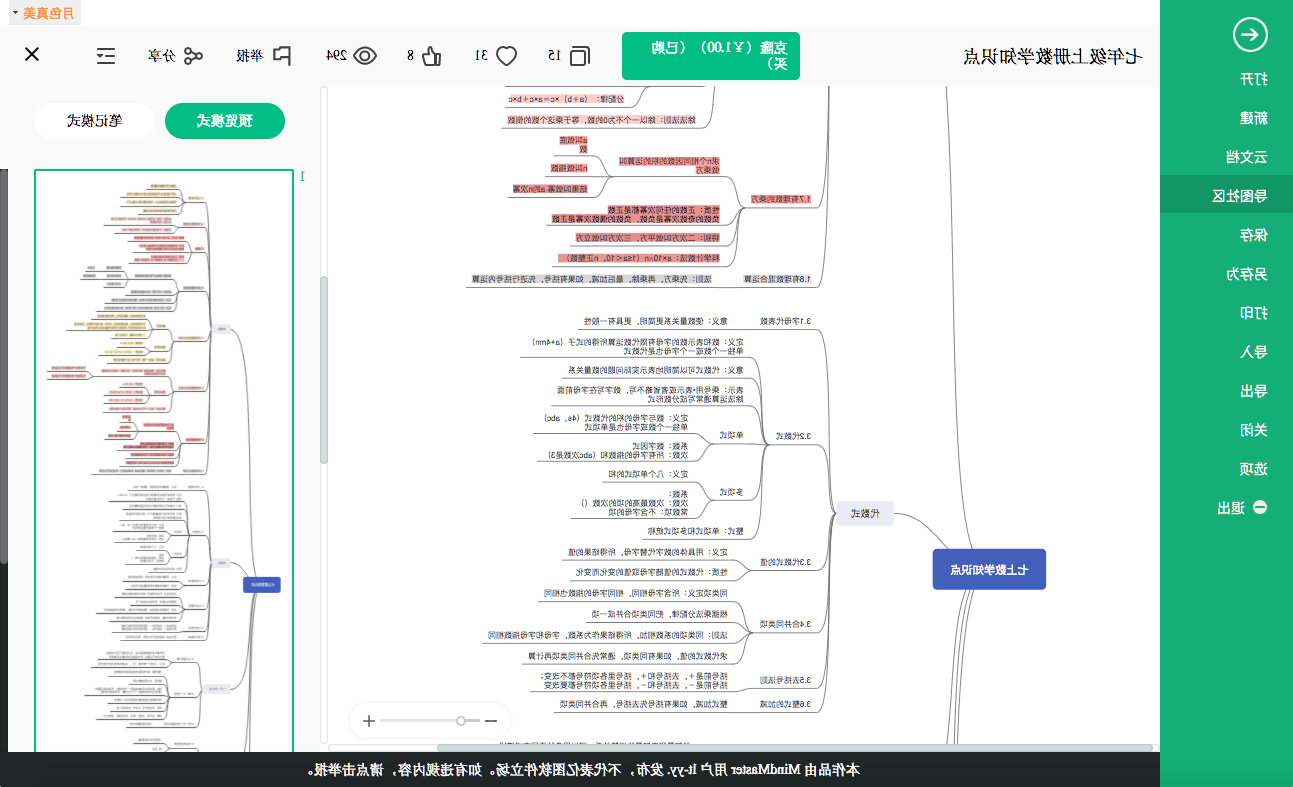Select 保存 in the sidebar
The image size is (1293, 787).
[x=1254, y=235]
